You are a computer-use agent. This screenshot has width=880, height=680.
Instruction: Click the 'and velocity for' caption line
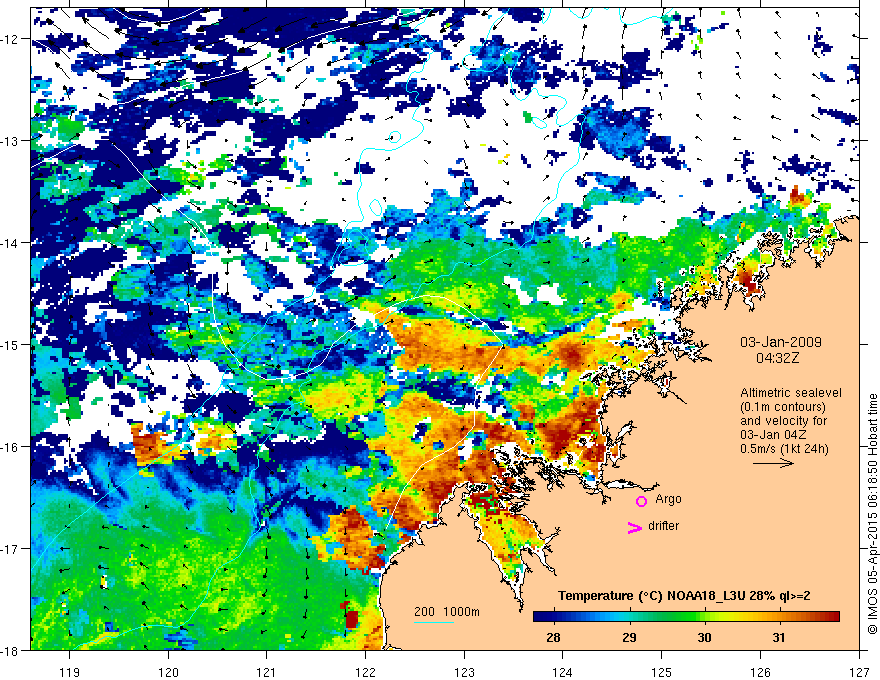click(x=783, y=420)
